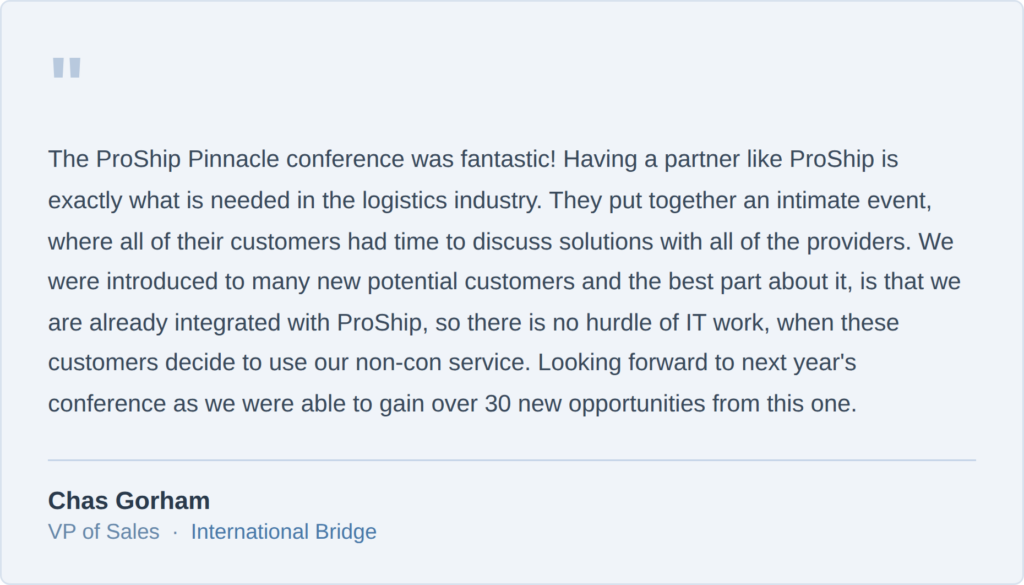Click the quotation mark icon

[66, 69]
